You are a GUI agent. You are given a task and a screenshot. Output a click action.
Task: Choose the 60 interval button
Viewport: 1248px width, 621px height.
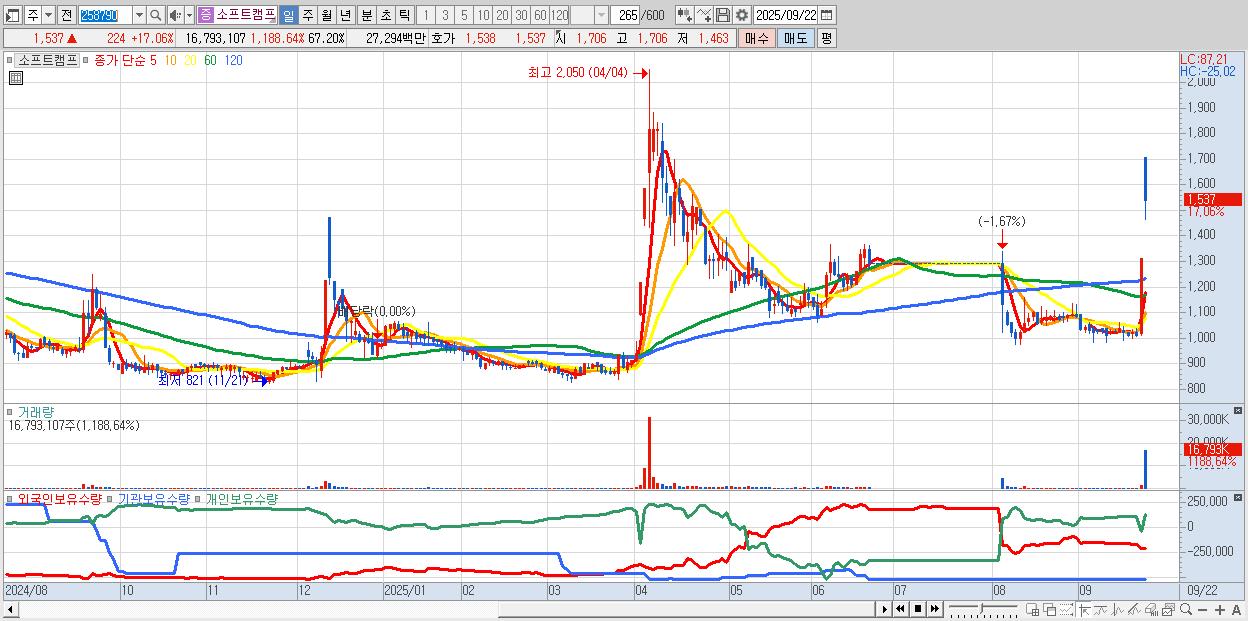[x=540, y=15]
